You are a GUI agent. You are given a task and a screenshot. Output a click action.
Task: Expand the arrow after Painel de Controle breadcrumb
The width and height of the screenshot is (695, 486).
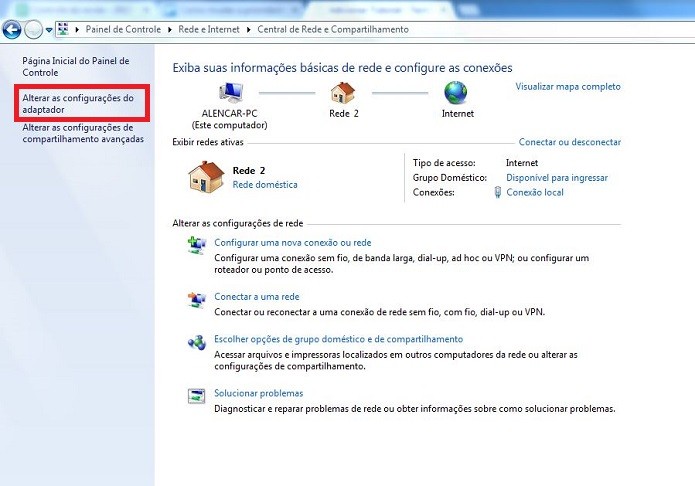coord(170,30)
